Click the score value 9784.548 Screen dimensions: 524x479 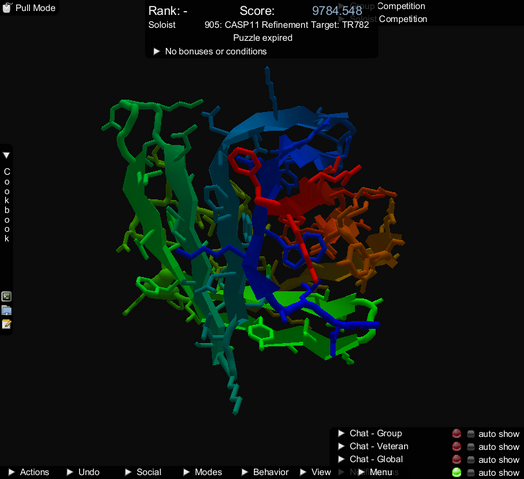[x=337, y=11]
